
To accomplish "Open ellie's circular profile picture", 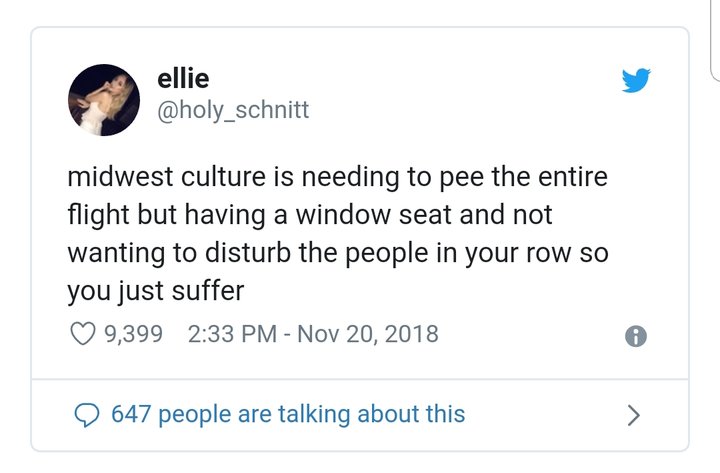I will coord(104,100).
